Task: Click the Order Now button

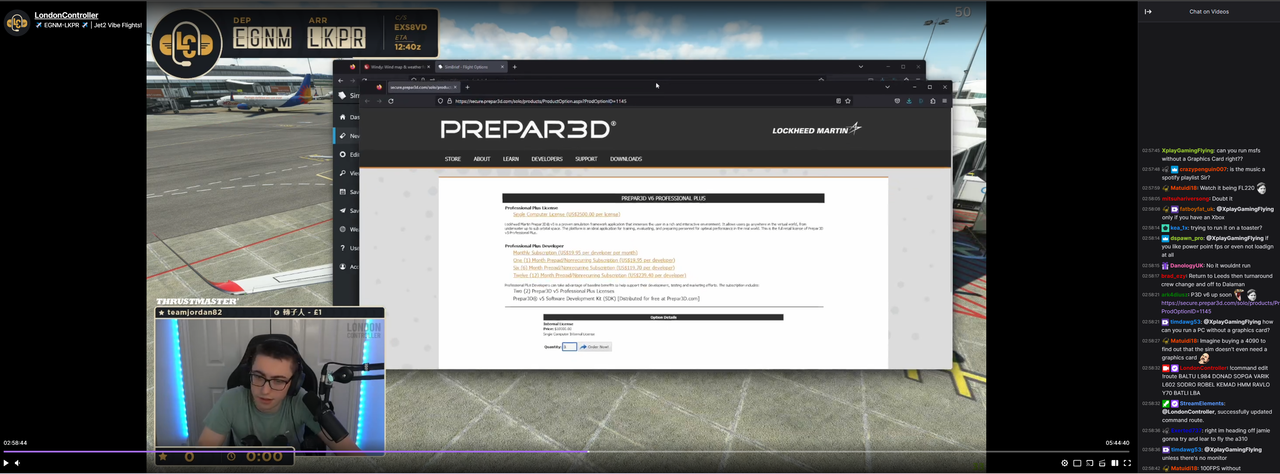Action: click(x=595, y=347)
